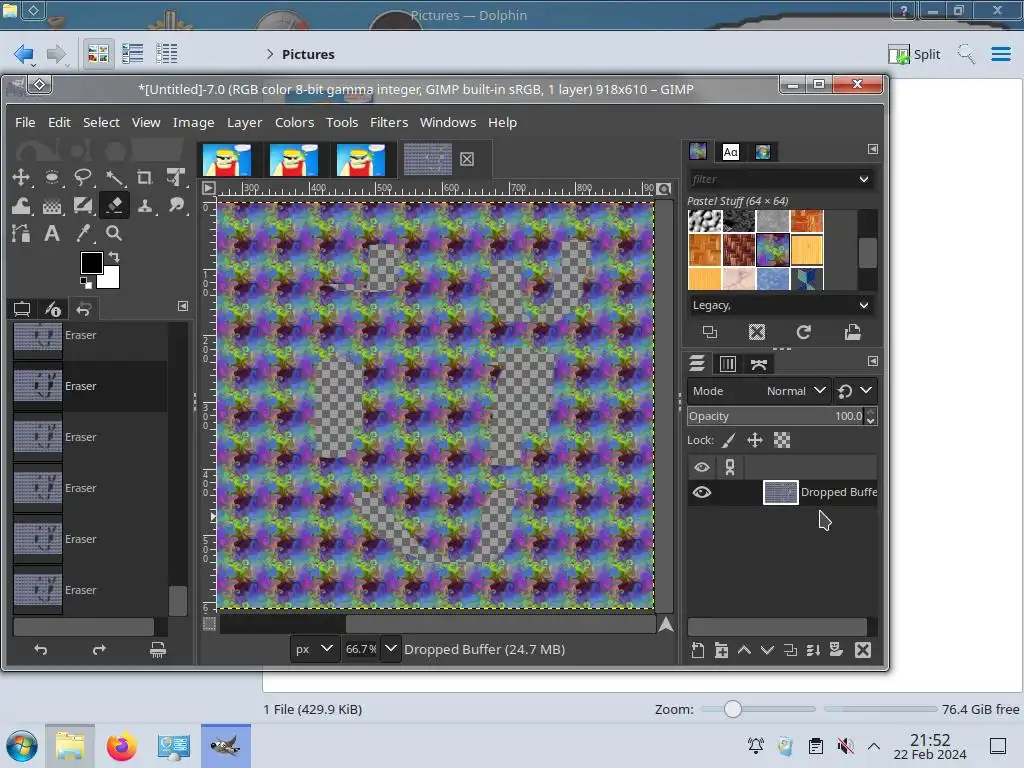The height and width of the screenshot is (768, 1024).
Task: Toggle lock alpha channel checkerboard
Action: click(x=782, y=440)
